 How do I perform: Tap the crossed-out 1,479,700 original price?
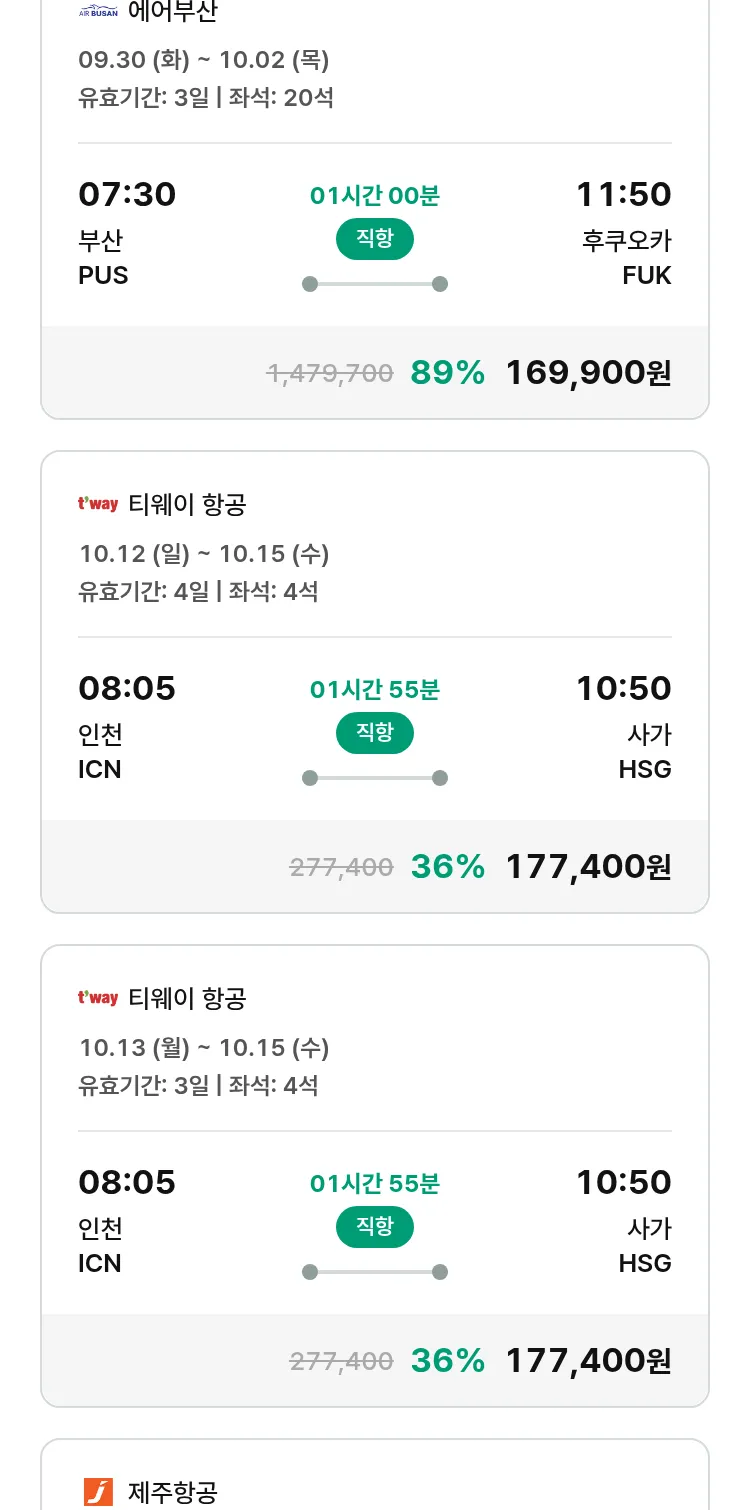tap(330, 374)
